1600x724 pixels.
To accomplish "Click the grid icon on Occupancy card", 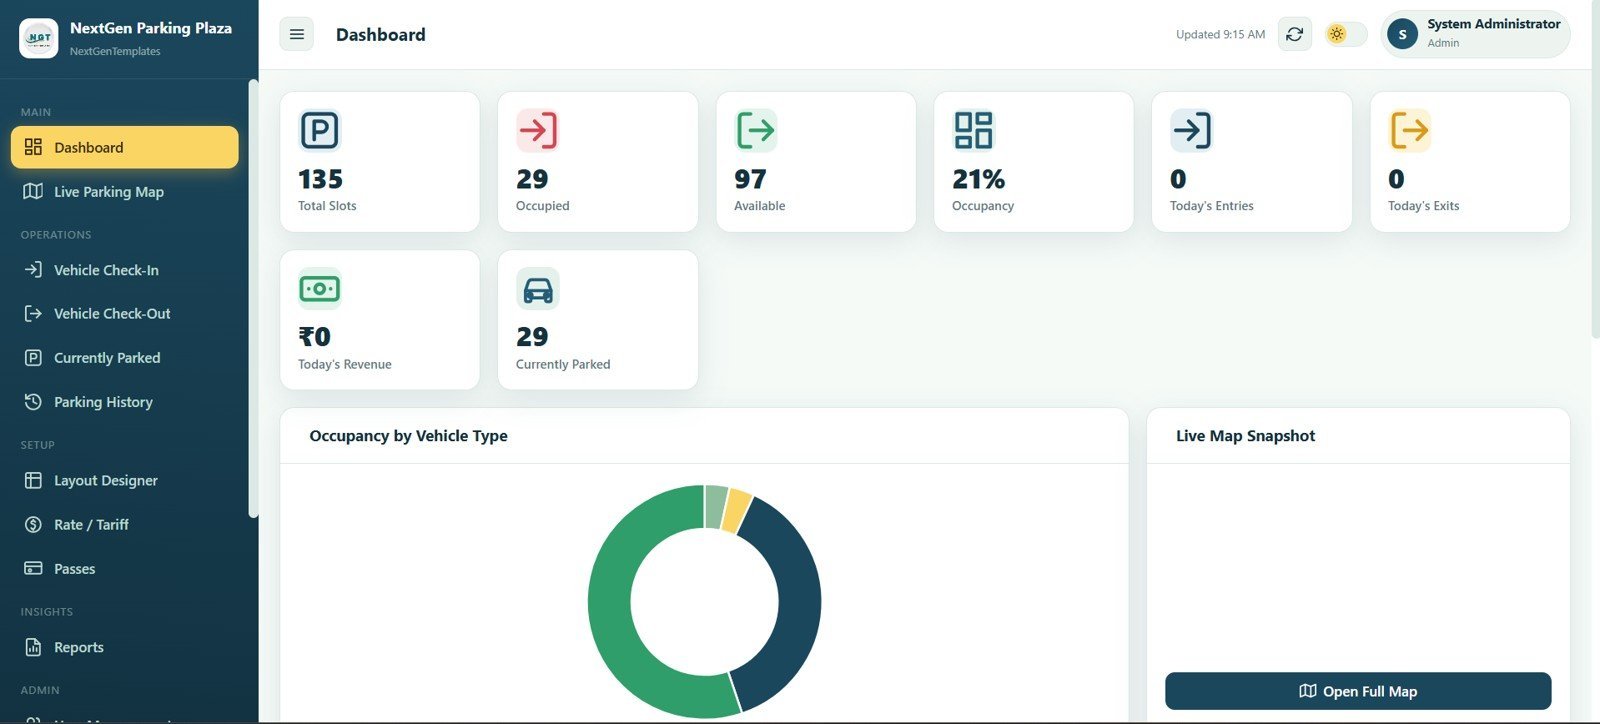I will tap(973, 130).
